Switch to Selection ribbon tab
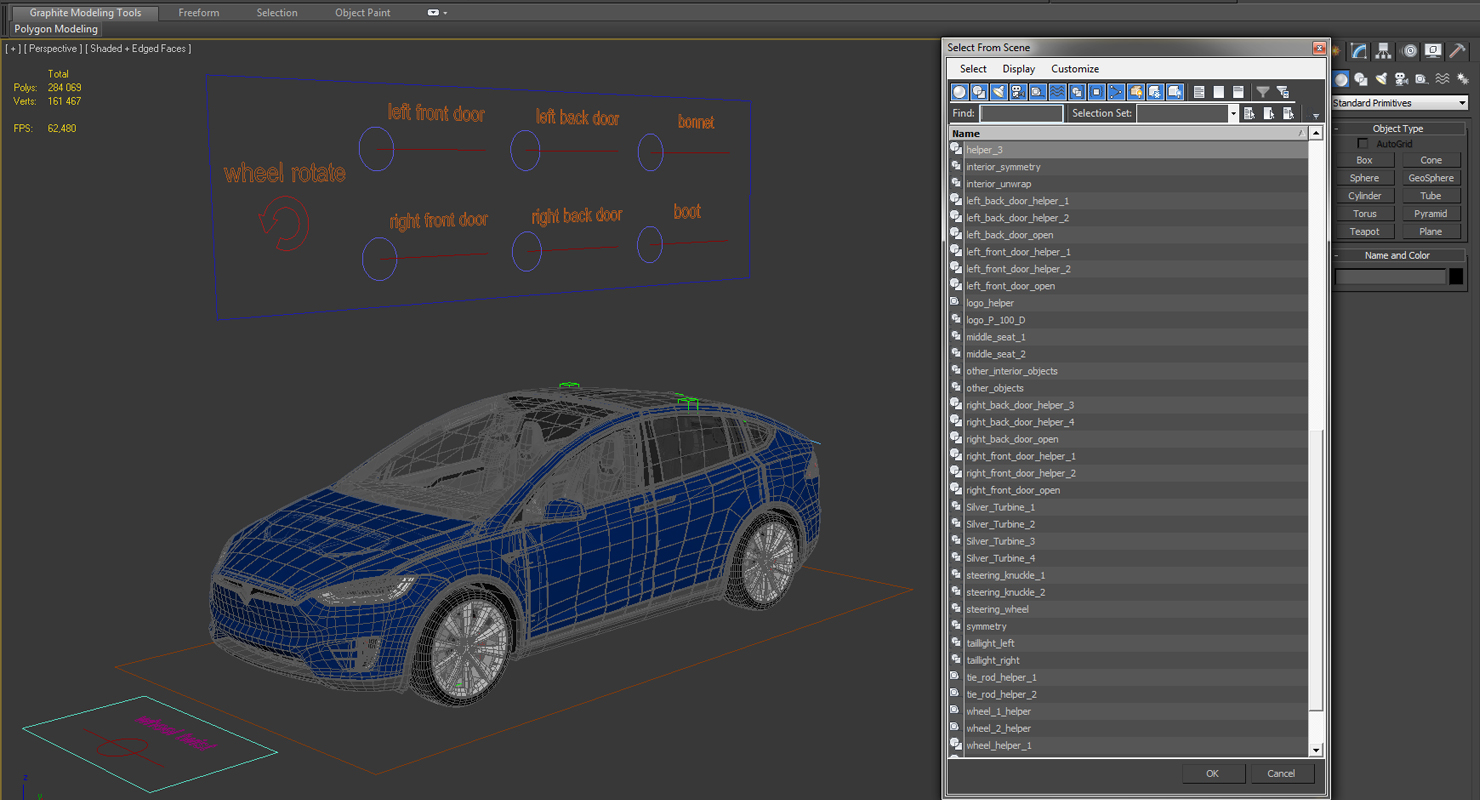This screenshot has width=1480, height=800. (x=277, y=13)
